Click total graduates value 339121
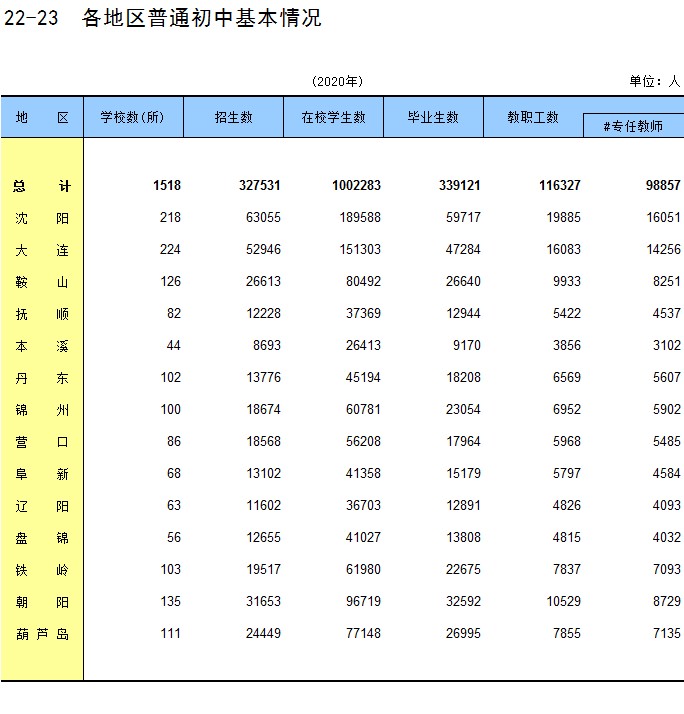 (x=459, y=185)
